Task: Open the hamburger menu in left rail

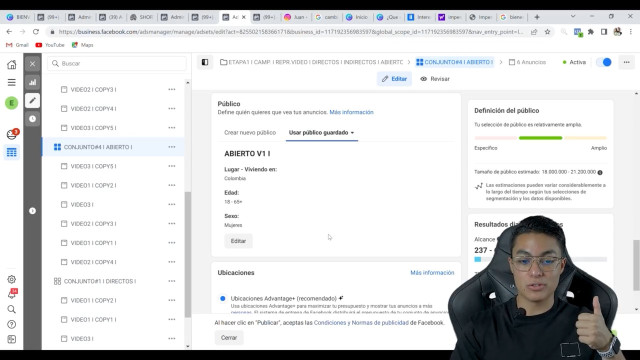Action: click(11, 82)
